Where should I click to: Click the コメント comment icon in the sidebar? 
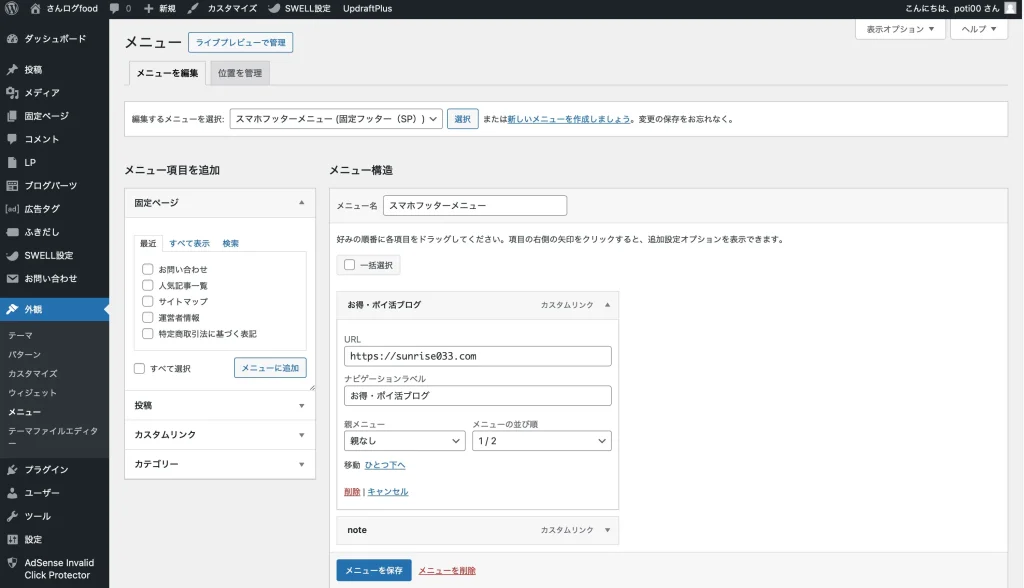(12, 139)
